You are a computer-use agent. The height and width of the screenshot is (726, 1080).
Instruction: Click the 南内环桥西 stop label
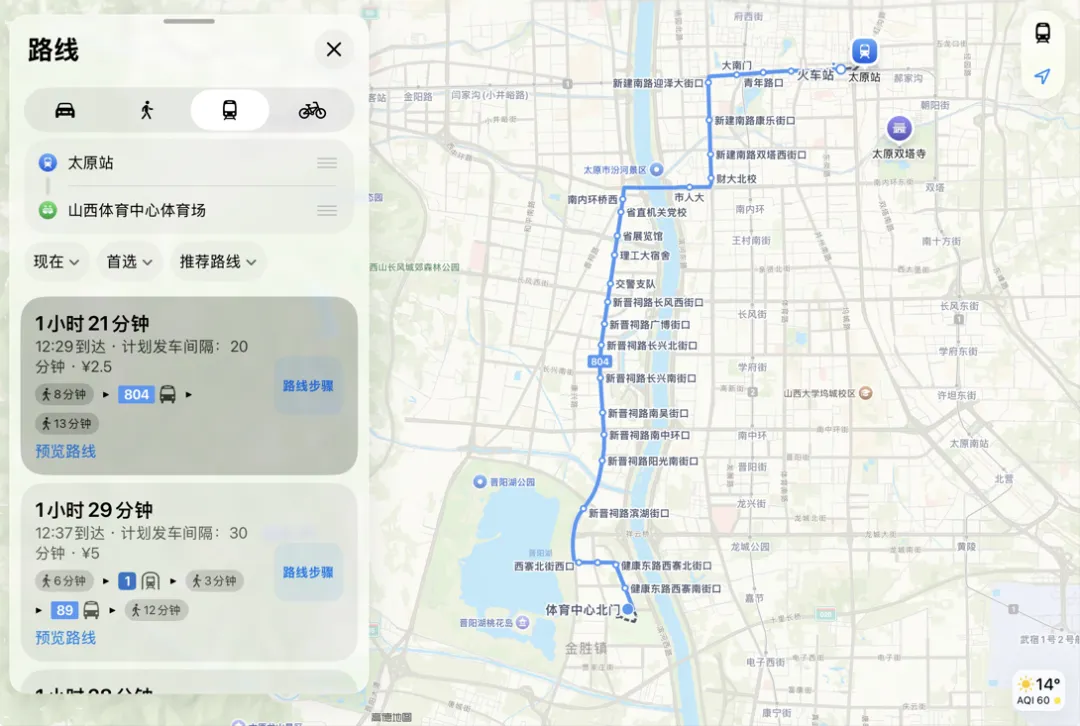[592, 200]
